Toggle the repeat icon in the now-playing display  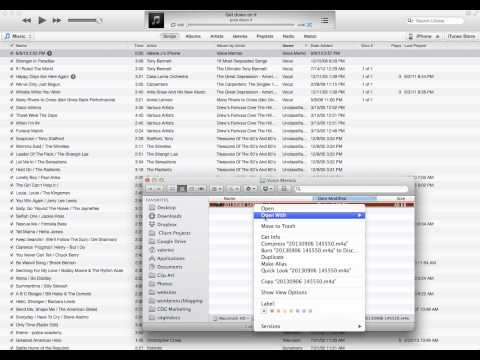pyautogui.click(x=173, y=25)
